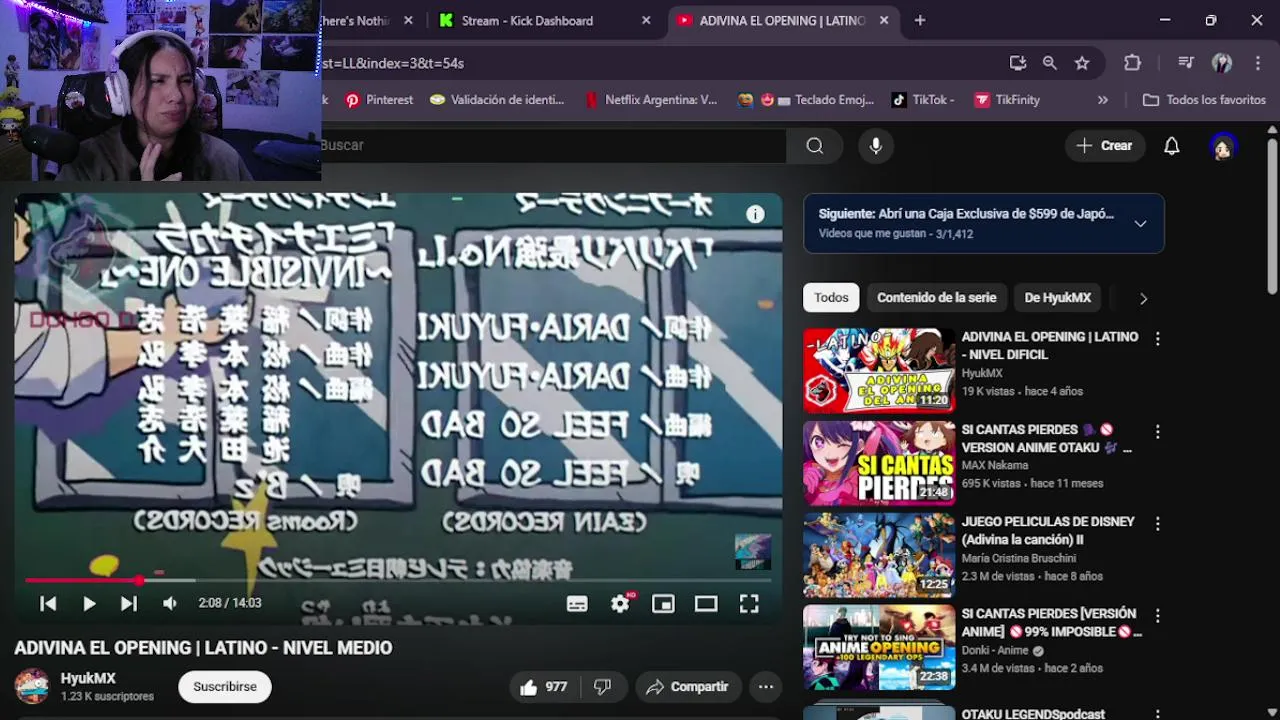The image size is (1280, 720).
Task: Open video player settings gear
Action: coord(620,603)
